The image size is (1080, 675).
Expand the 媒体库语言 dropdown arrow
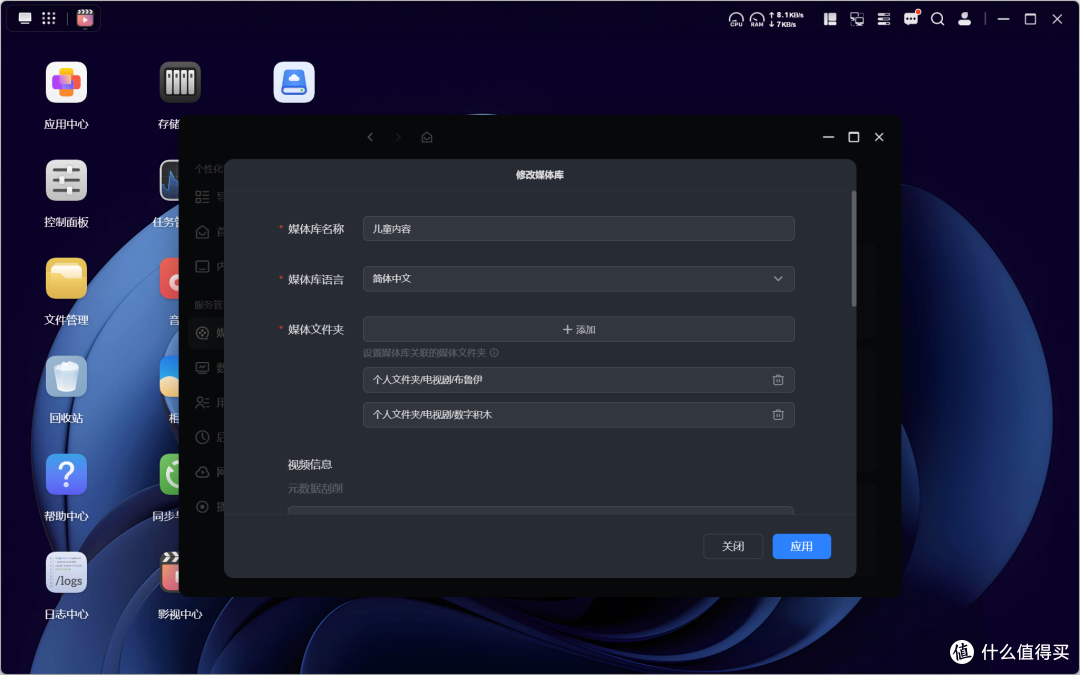[x=778, y=279]
